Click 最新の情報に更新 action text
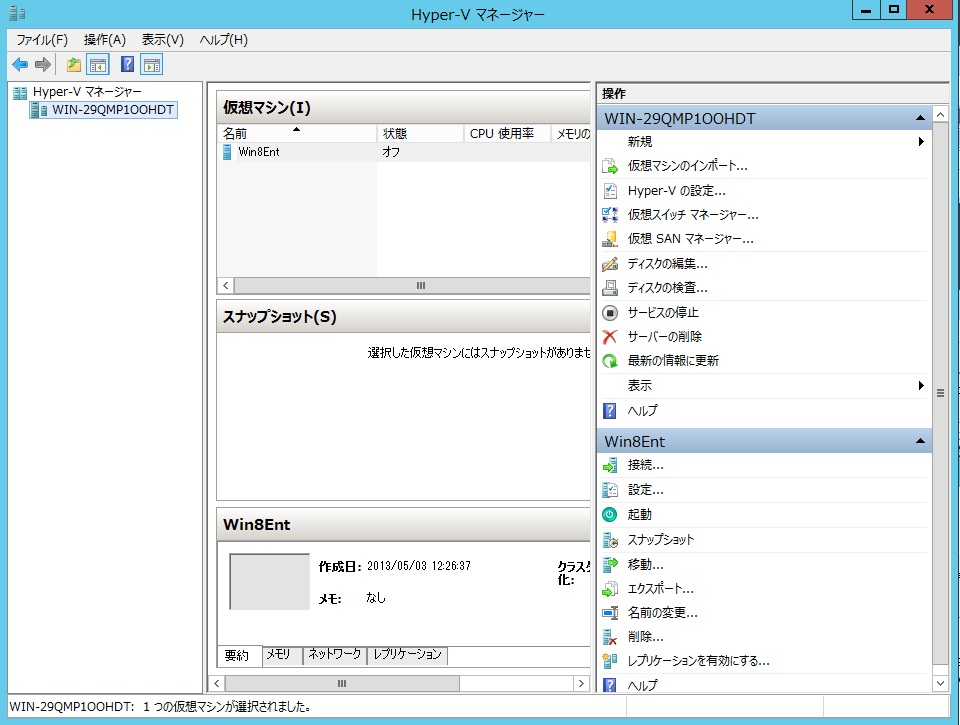 [673, 361]
